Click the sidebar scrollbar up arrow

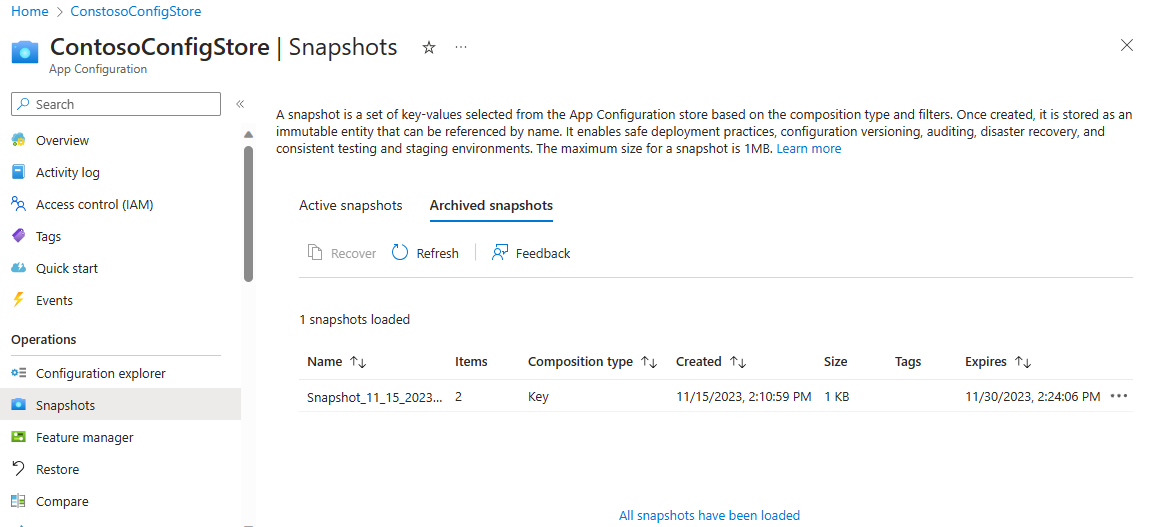249,134
